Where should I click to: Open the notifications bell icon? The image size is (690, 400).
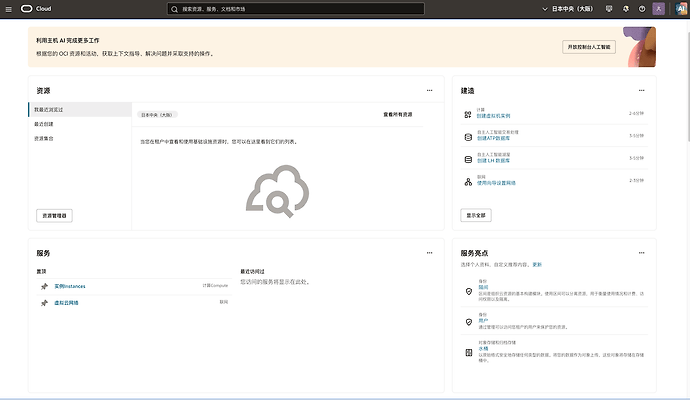click(626, 9)
